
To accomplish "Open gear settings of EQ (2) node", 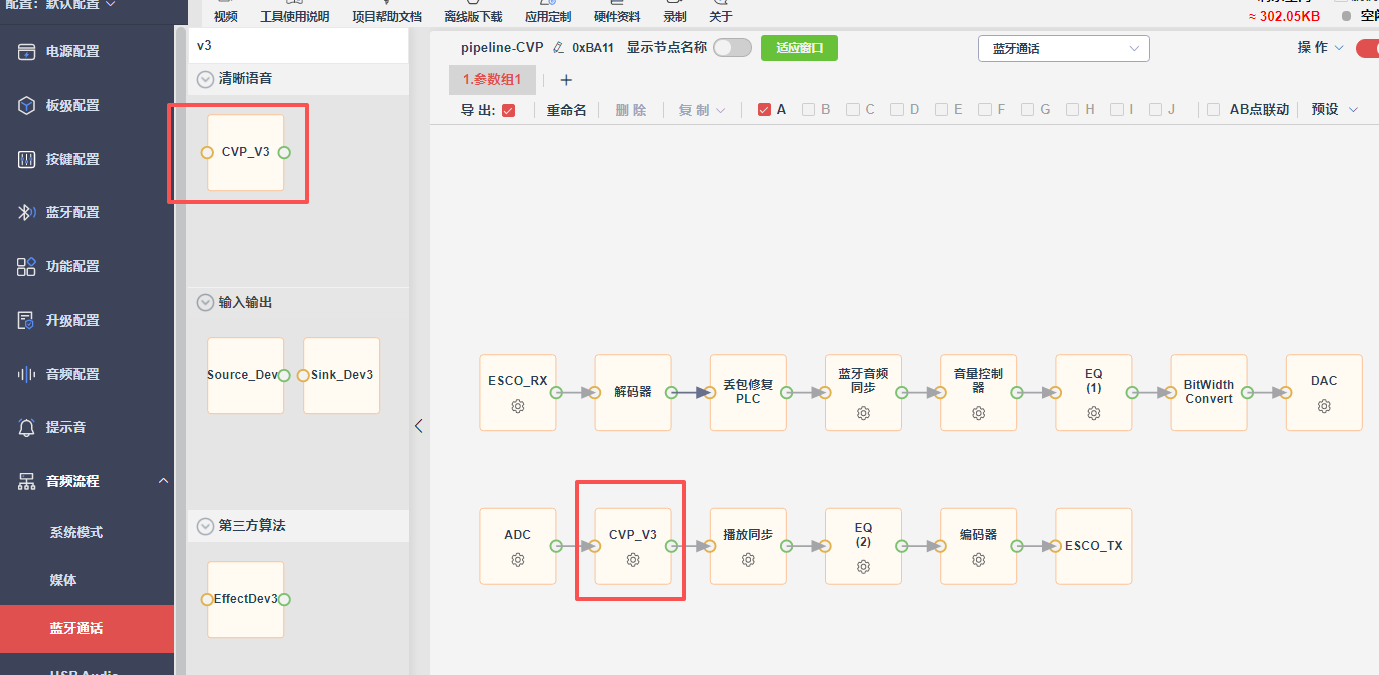I will [x=863, y=567].
